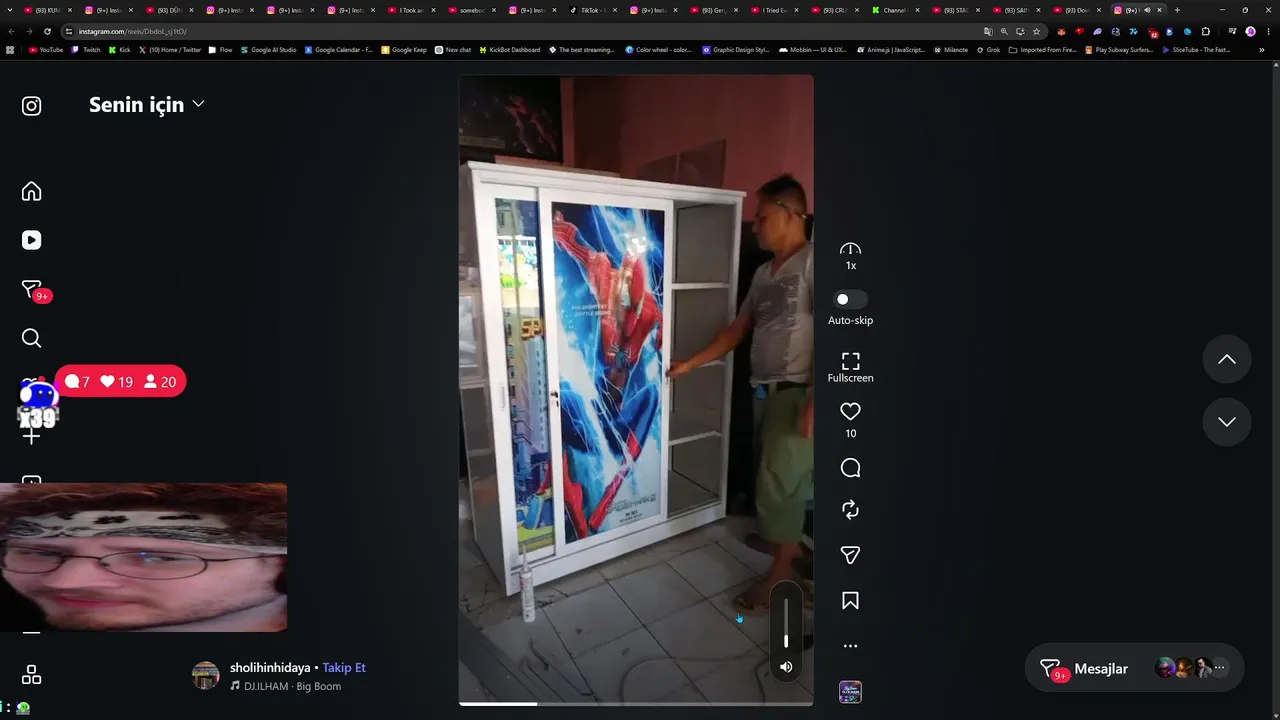This screenshot has width=1280, height=720.
Task: Open the Google AI Studio bookmark
Action: click(268, 50)
